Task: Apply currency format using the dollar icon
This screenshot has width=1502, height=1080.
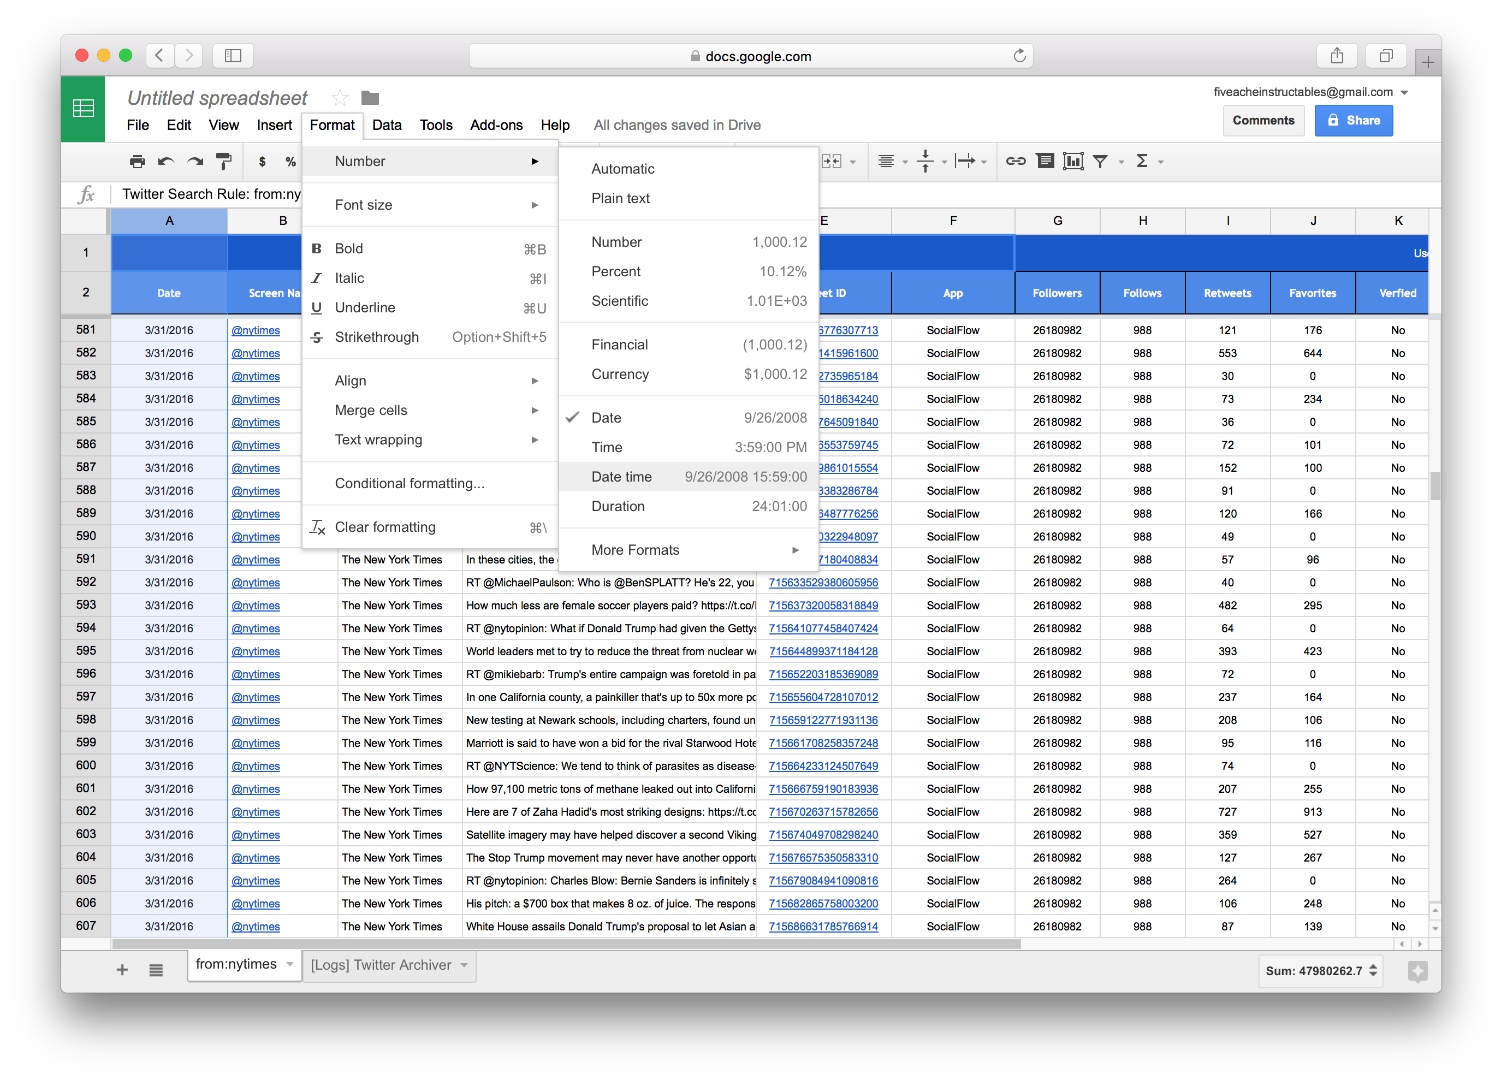Action: pos(262,161)
